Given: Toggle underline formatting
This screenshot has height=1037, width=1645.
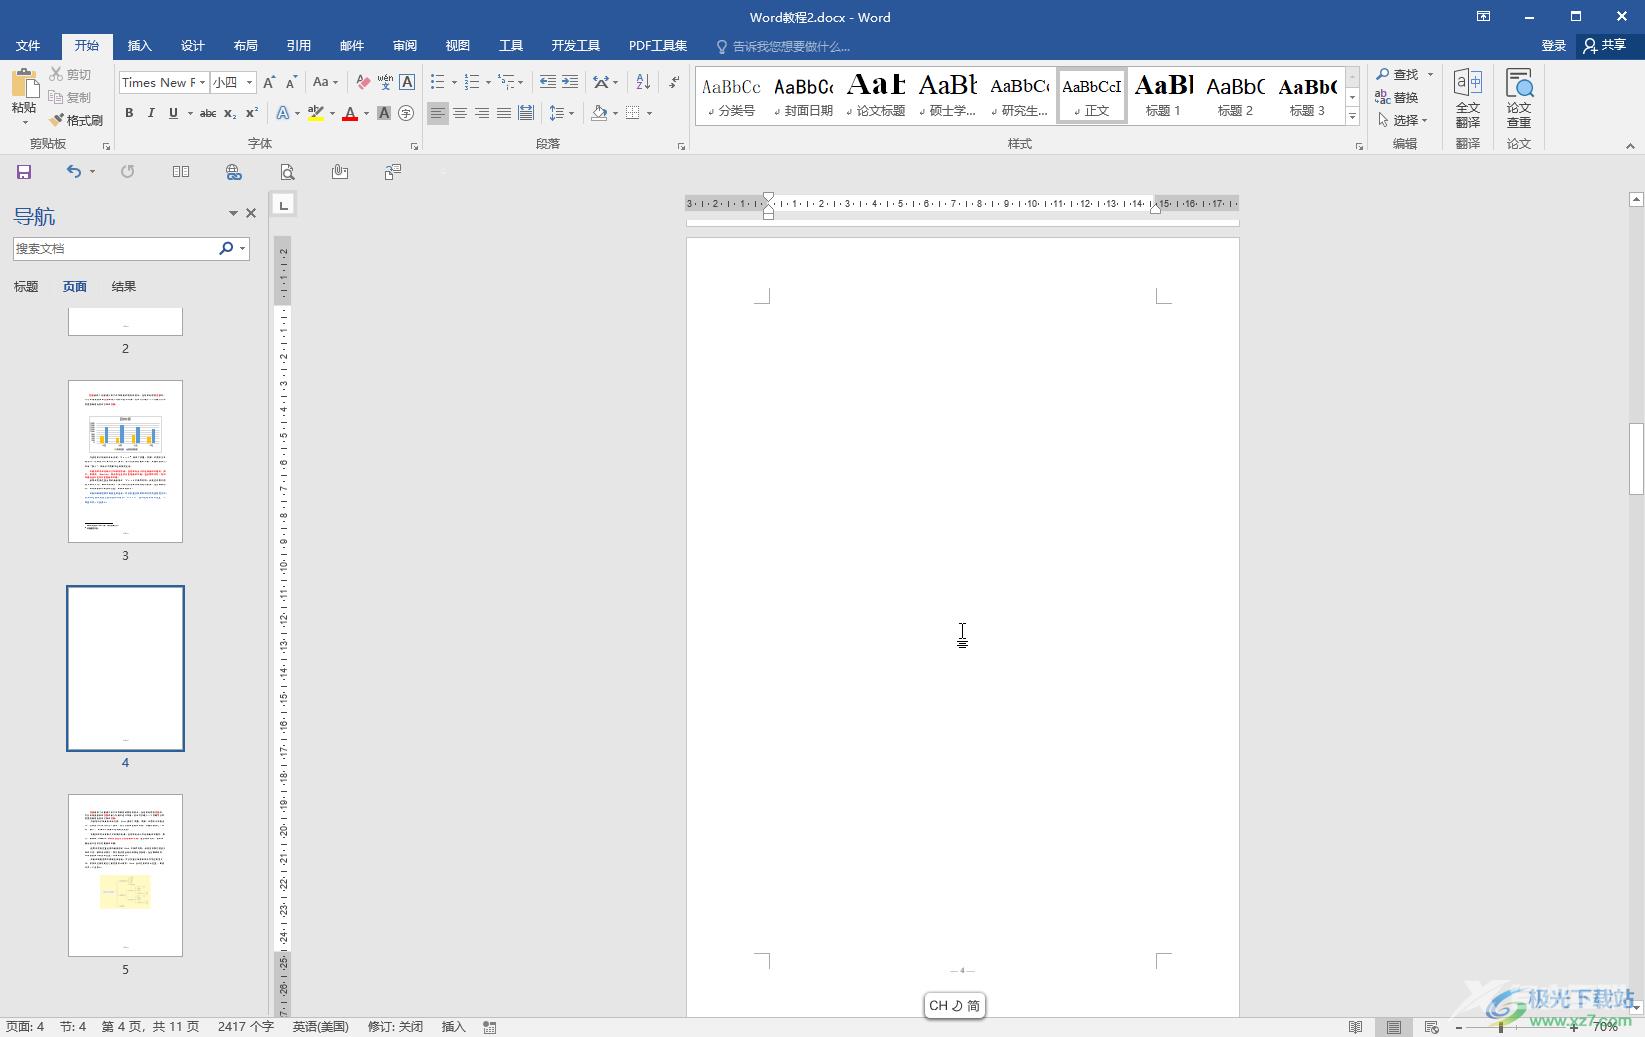Looking at the screenshot, I should click(173, 113).
